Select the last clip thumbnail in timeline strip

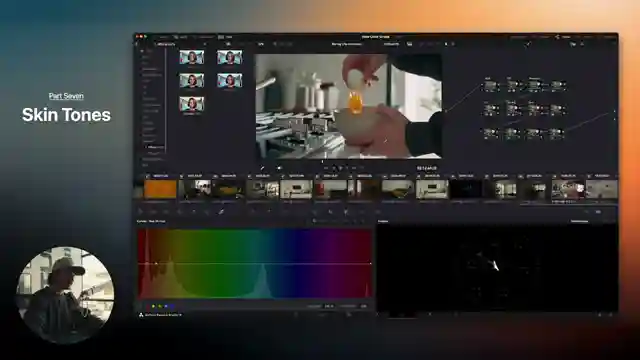(x=602, y=189)
